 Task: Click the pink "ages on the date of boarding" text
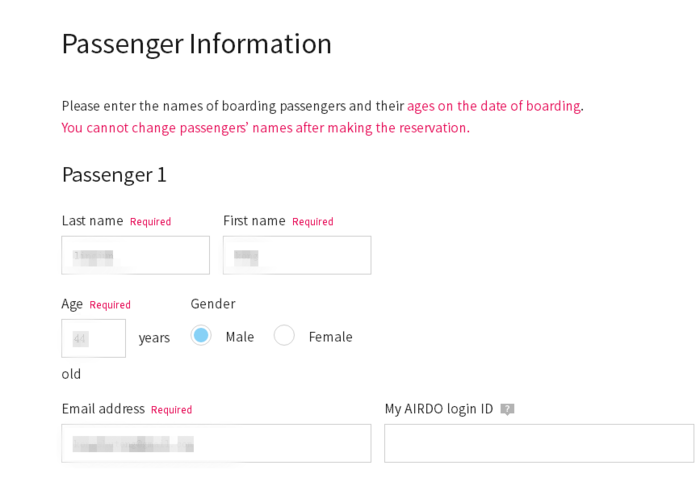494,106
